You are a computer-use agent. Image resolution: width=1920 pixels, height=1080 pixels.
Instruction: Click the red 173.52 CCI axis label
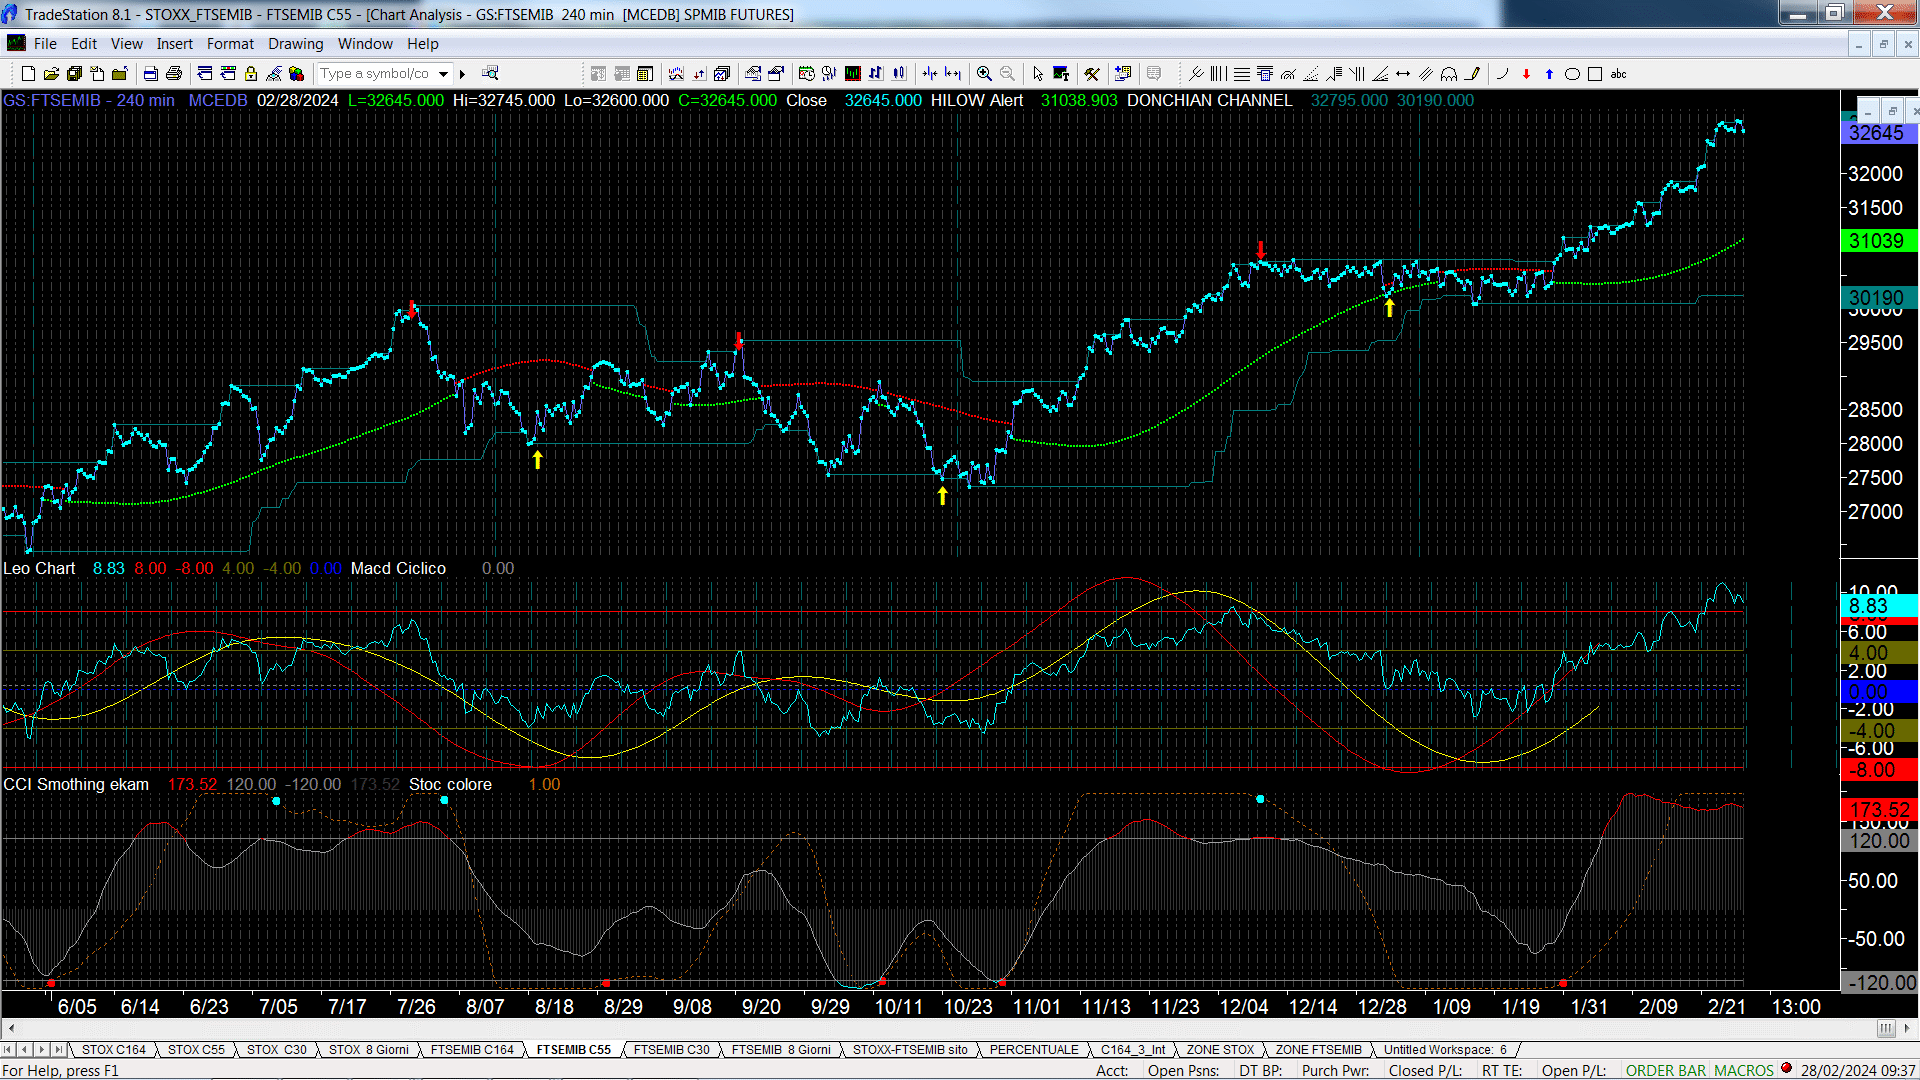pyautogui.click(x=1879, y=810)
